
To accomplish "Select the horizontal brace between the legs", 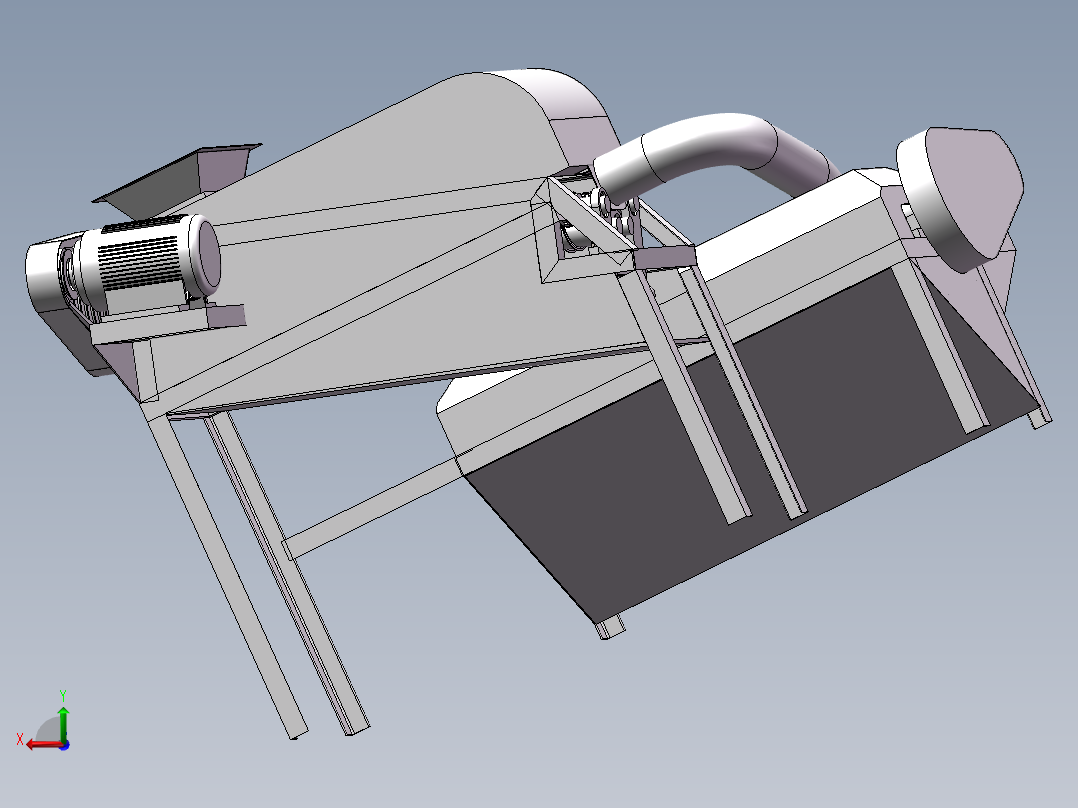I will [373, 507].
